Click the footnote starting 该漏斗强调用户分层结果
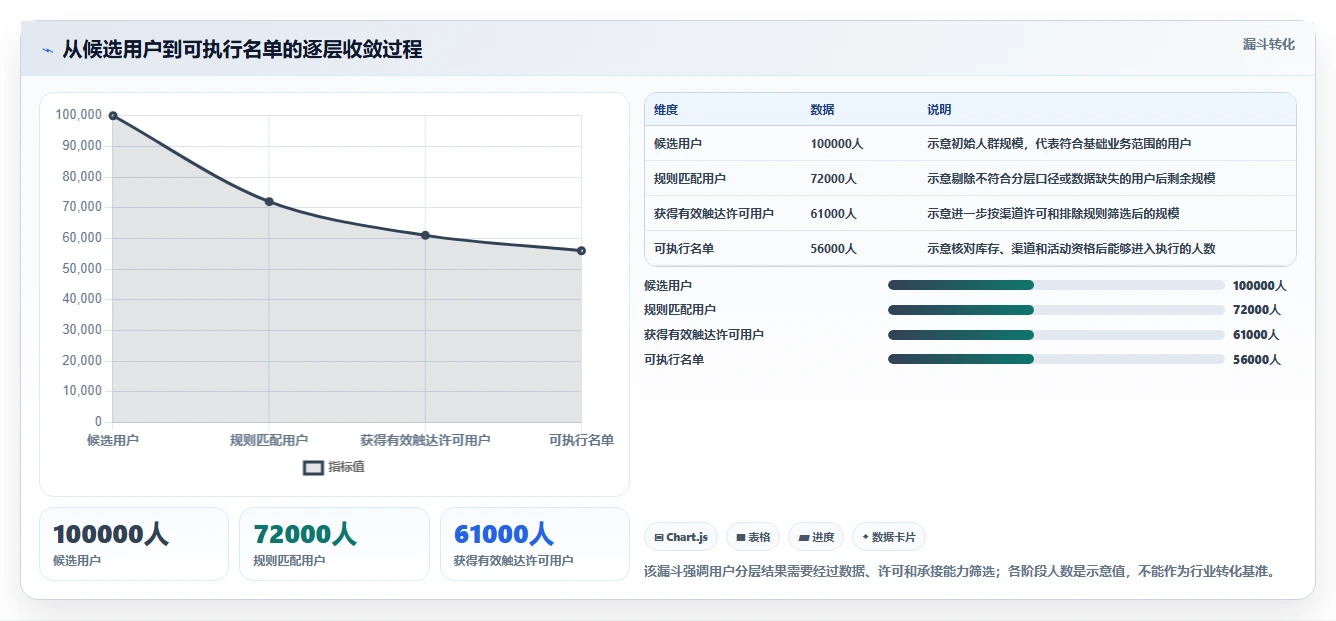Screen dimensions: 1336x621 coord(961,572)
